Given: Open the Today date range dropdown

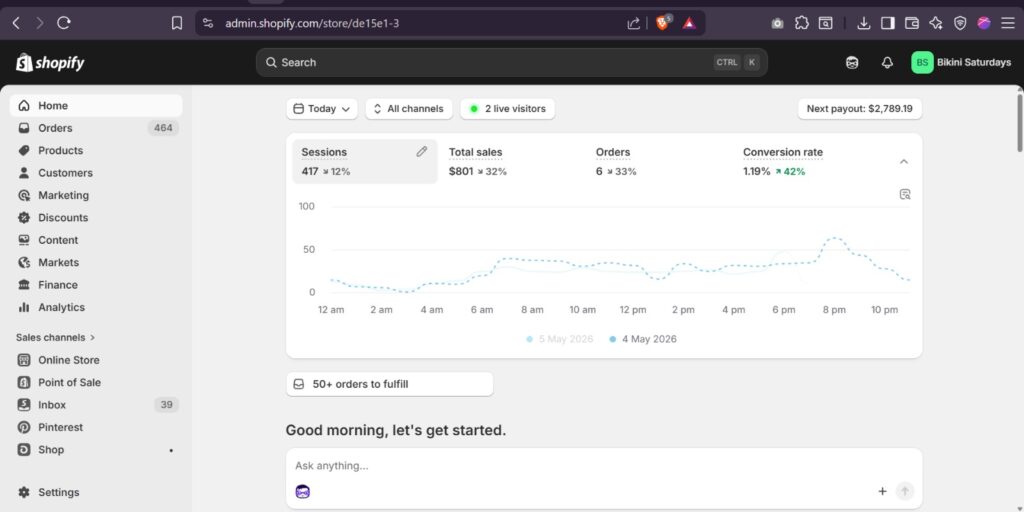Looking at the screenshot, I should point(322,109).
